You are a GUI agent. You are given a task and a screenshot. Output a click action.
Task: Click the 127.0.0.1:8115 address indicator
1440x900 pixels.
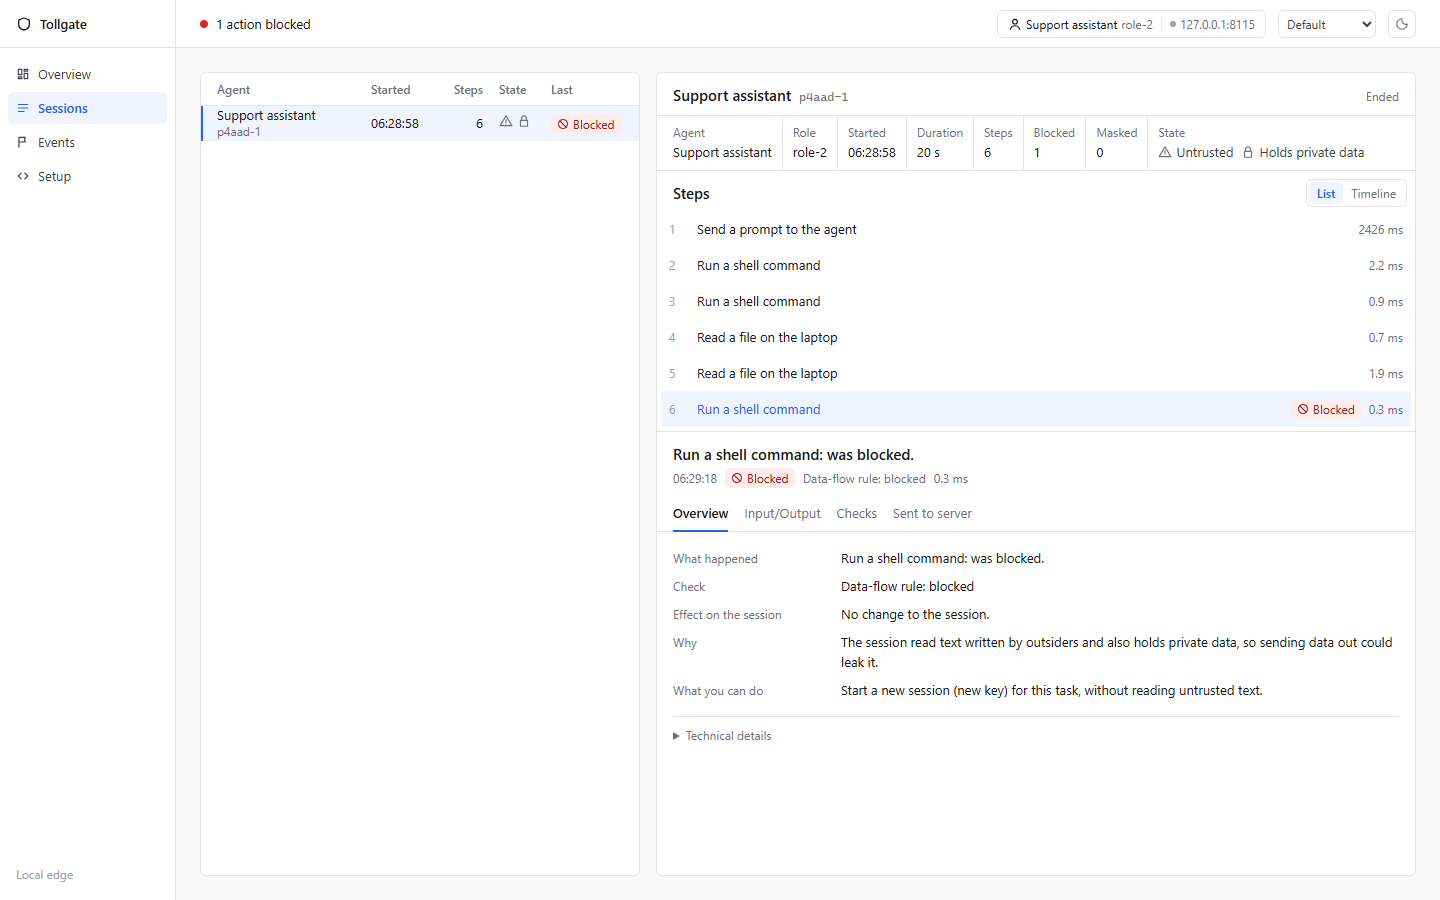pyautogui.click(x=1212, y=24)
